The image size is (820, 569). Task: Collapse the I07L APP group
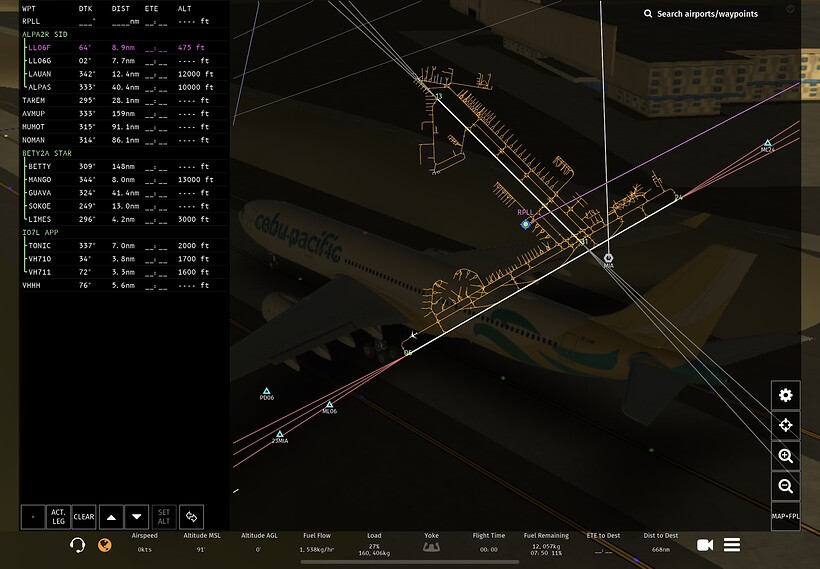click(40, 232)
